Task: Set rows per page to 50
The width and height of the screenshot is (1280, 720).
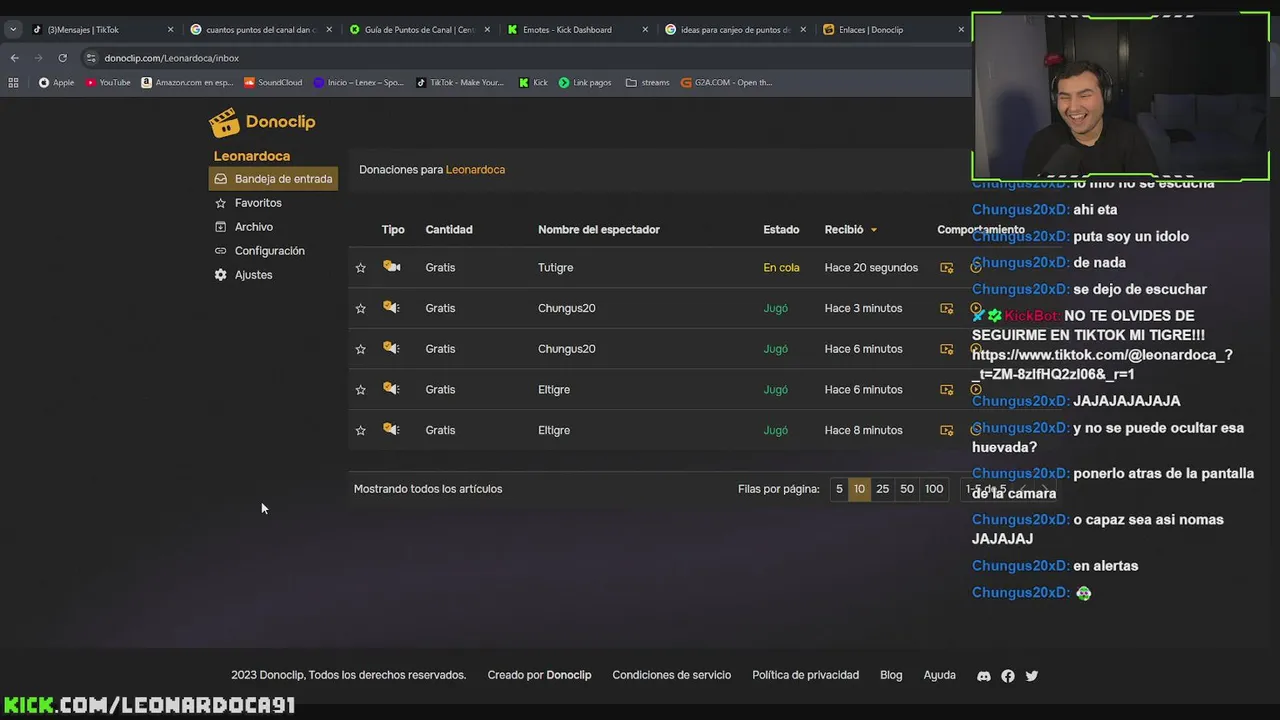Action: point(907,489)
